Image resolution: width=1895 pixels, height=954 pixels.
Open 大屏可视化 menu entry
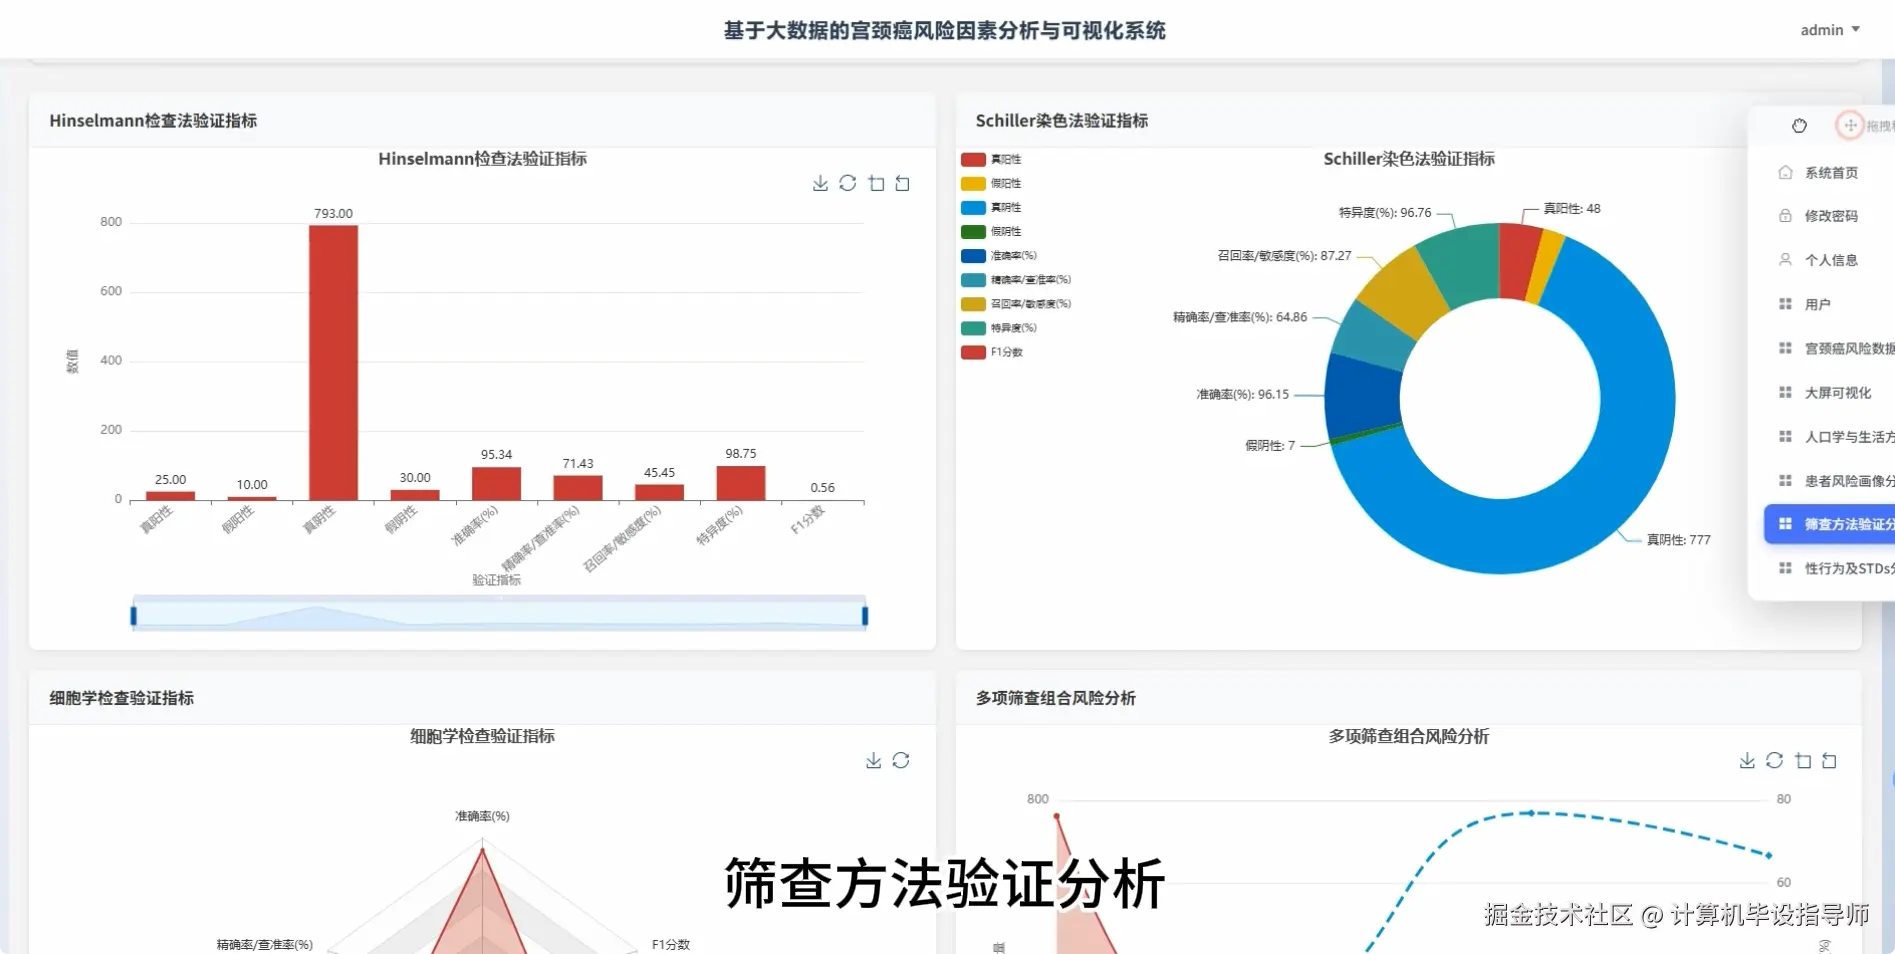click(x=1830, y=392)
